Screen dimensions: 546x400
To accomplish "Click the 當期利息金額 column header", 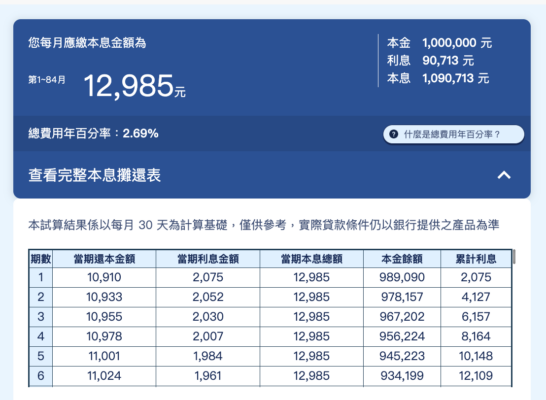I will pyautogui.click(x=208, y=259).
